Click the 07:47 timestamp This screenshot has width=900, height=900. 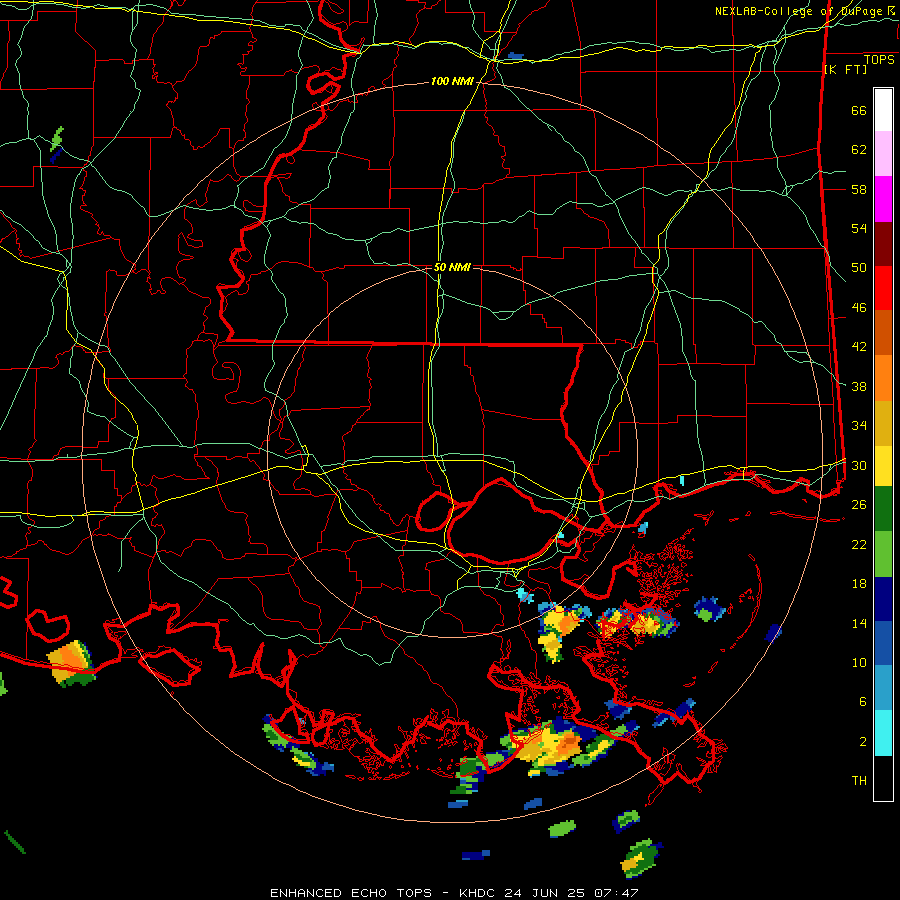click(x=615, y=893)
